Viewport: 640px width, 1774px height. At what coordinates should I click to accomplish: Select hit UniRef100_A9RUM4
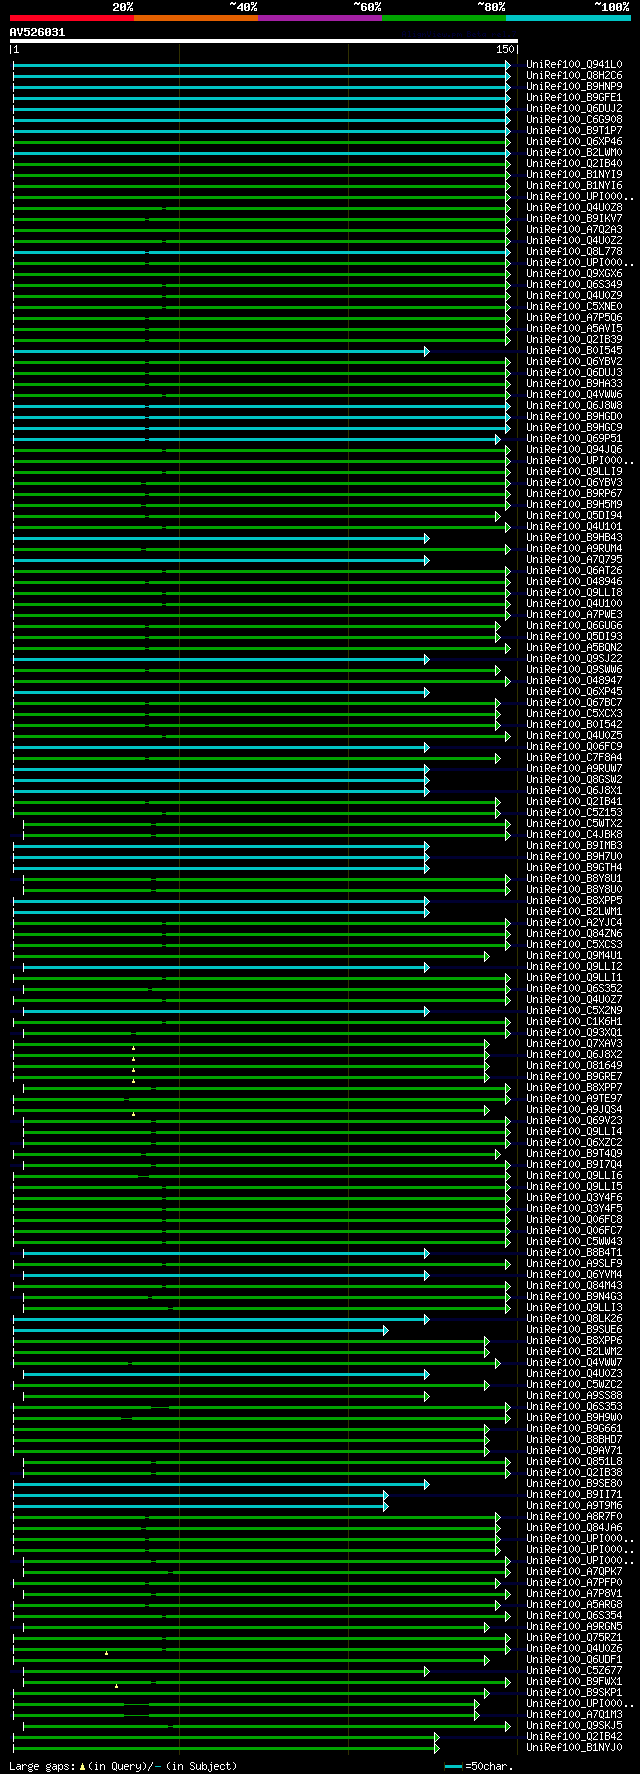tap(574, 549)
